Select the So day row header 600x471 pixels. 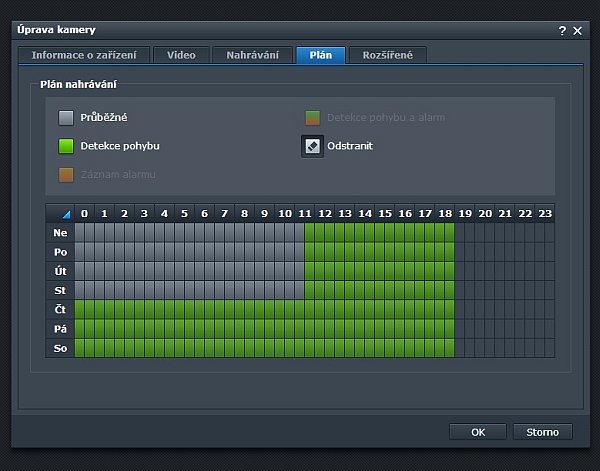click(60, 348)
